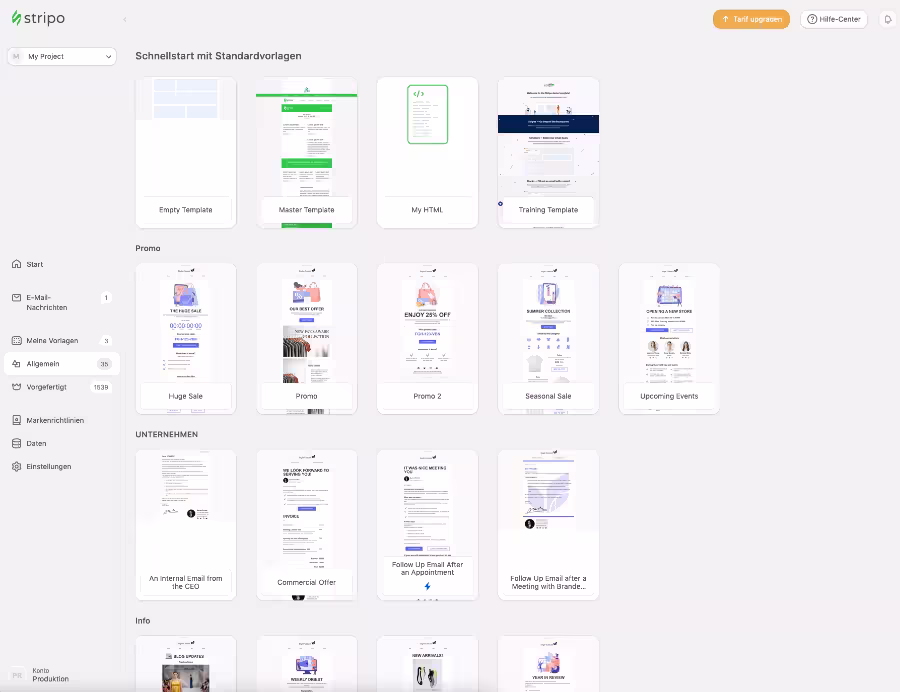Click the E-Mail-Nachrichten count badge 1
Image resolution: width=900 pixels, height=692 pixels.
coord(106,297)
